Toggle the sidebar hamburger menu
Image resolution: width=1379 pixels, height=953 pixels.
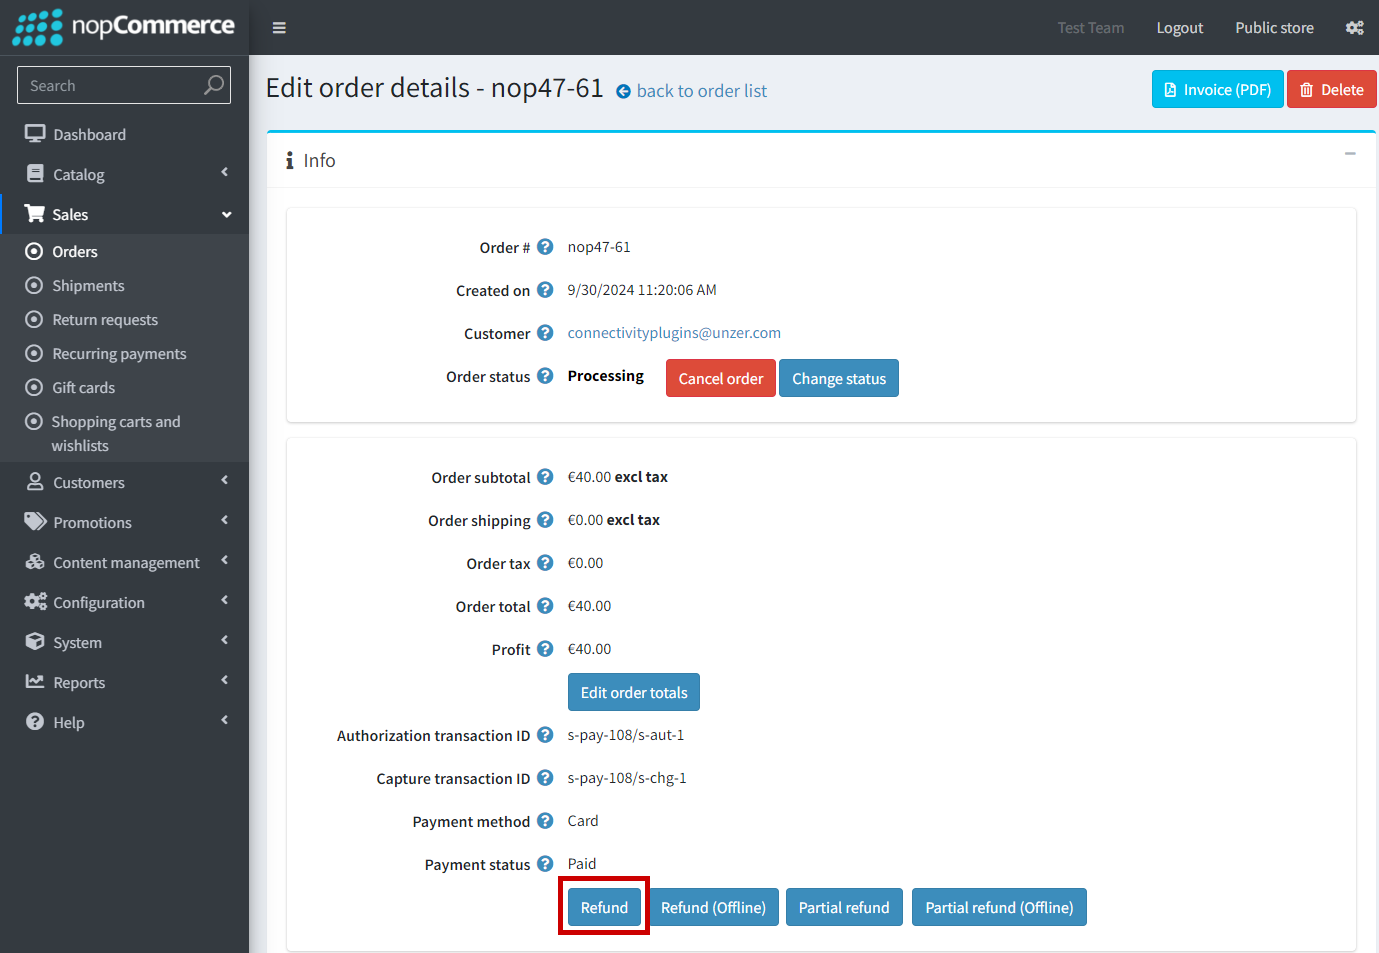point(279,28)
